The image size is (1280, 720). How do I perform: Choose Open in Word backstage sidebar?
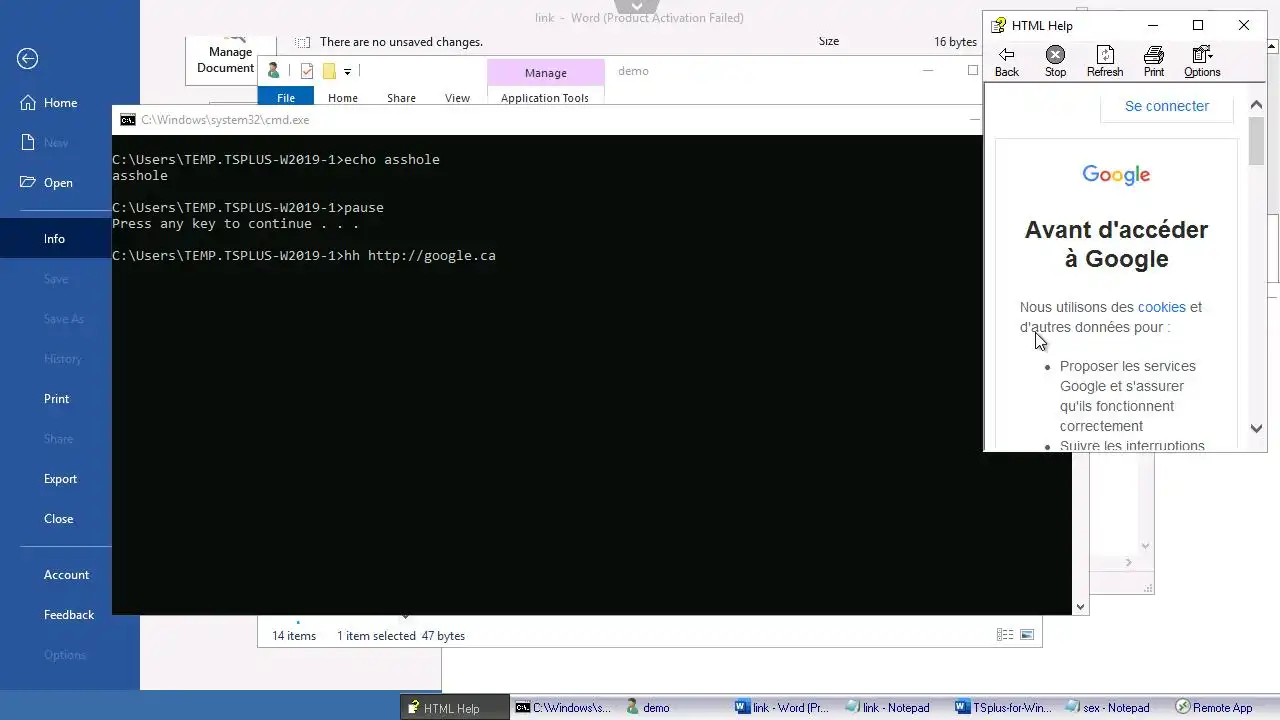[x=58, y=183]
